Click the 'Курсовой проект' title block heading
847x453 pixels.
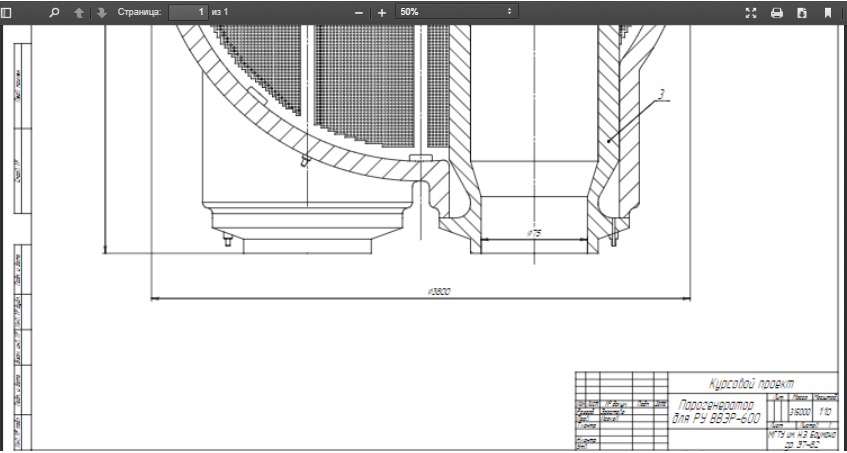pos(750,383)
